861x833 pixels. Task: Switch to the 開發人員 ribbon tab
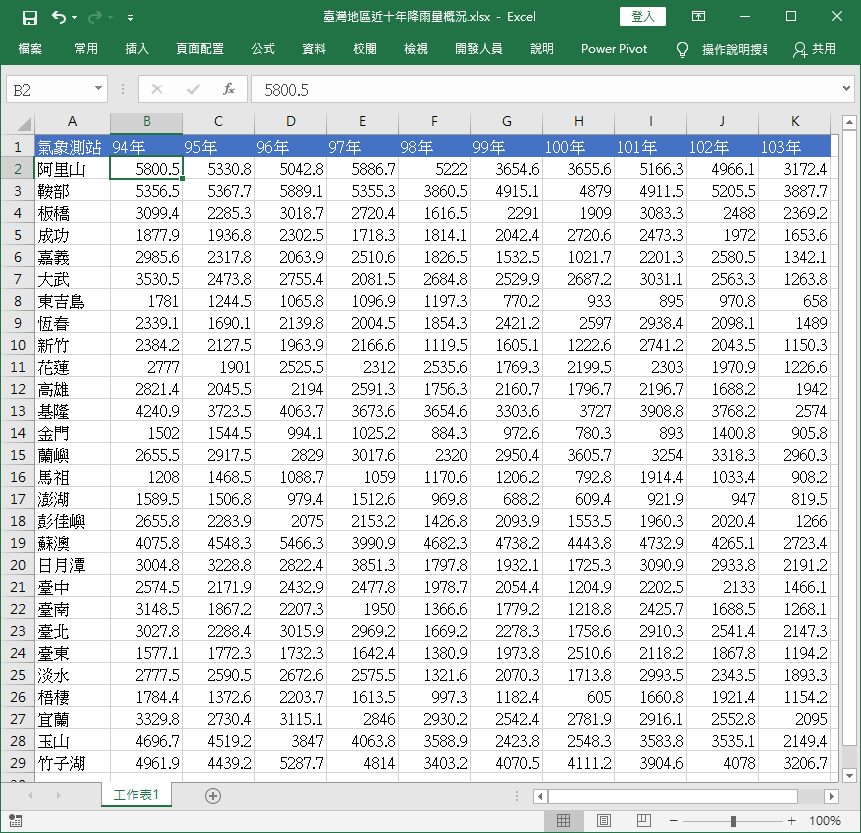click(479, 49)
